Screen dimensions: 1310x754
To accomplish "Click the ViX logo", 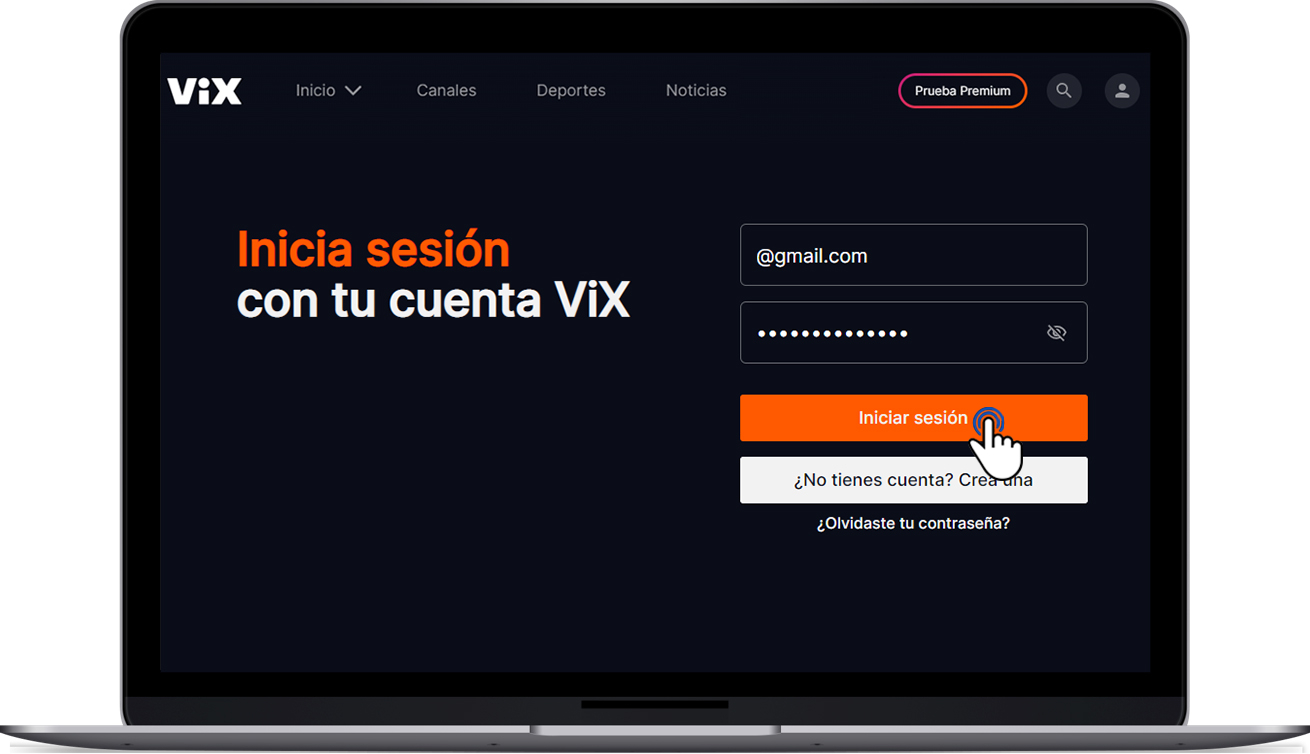I will click(205, 91).
